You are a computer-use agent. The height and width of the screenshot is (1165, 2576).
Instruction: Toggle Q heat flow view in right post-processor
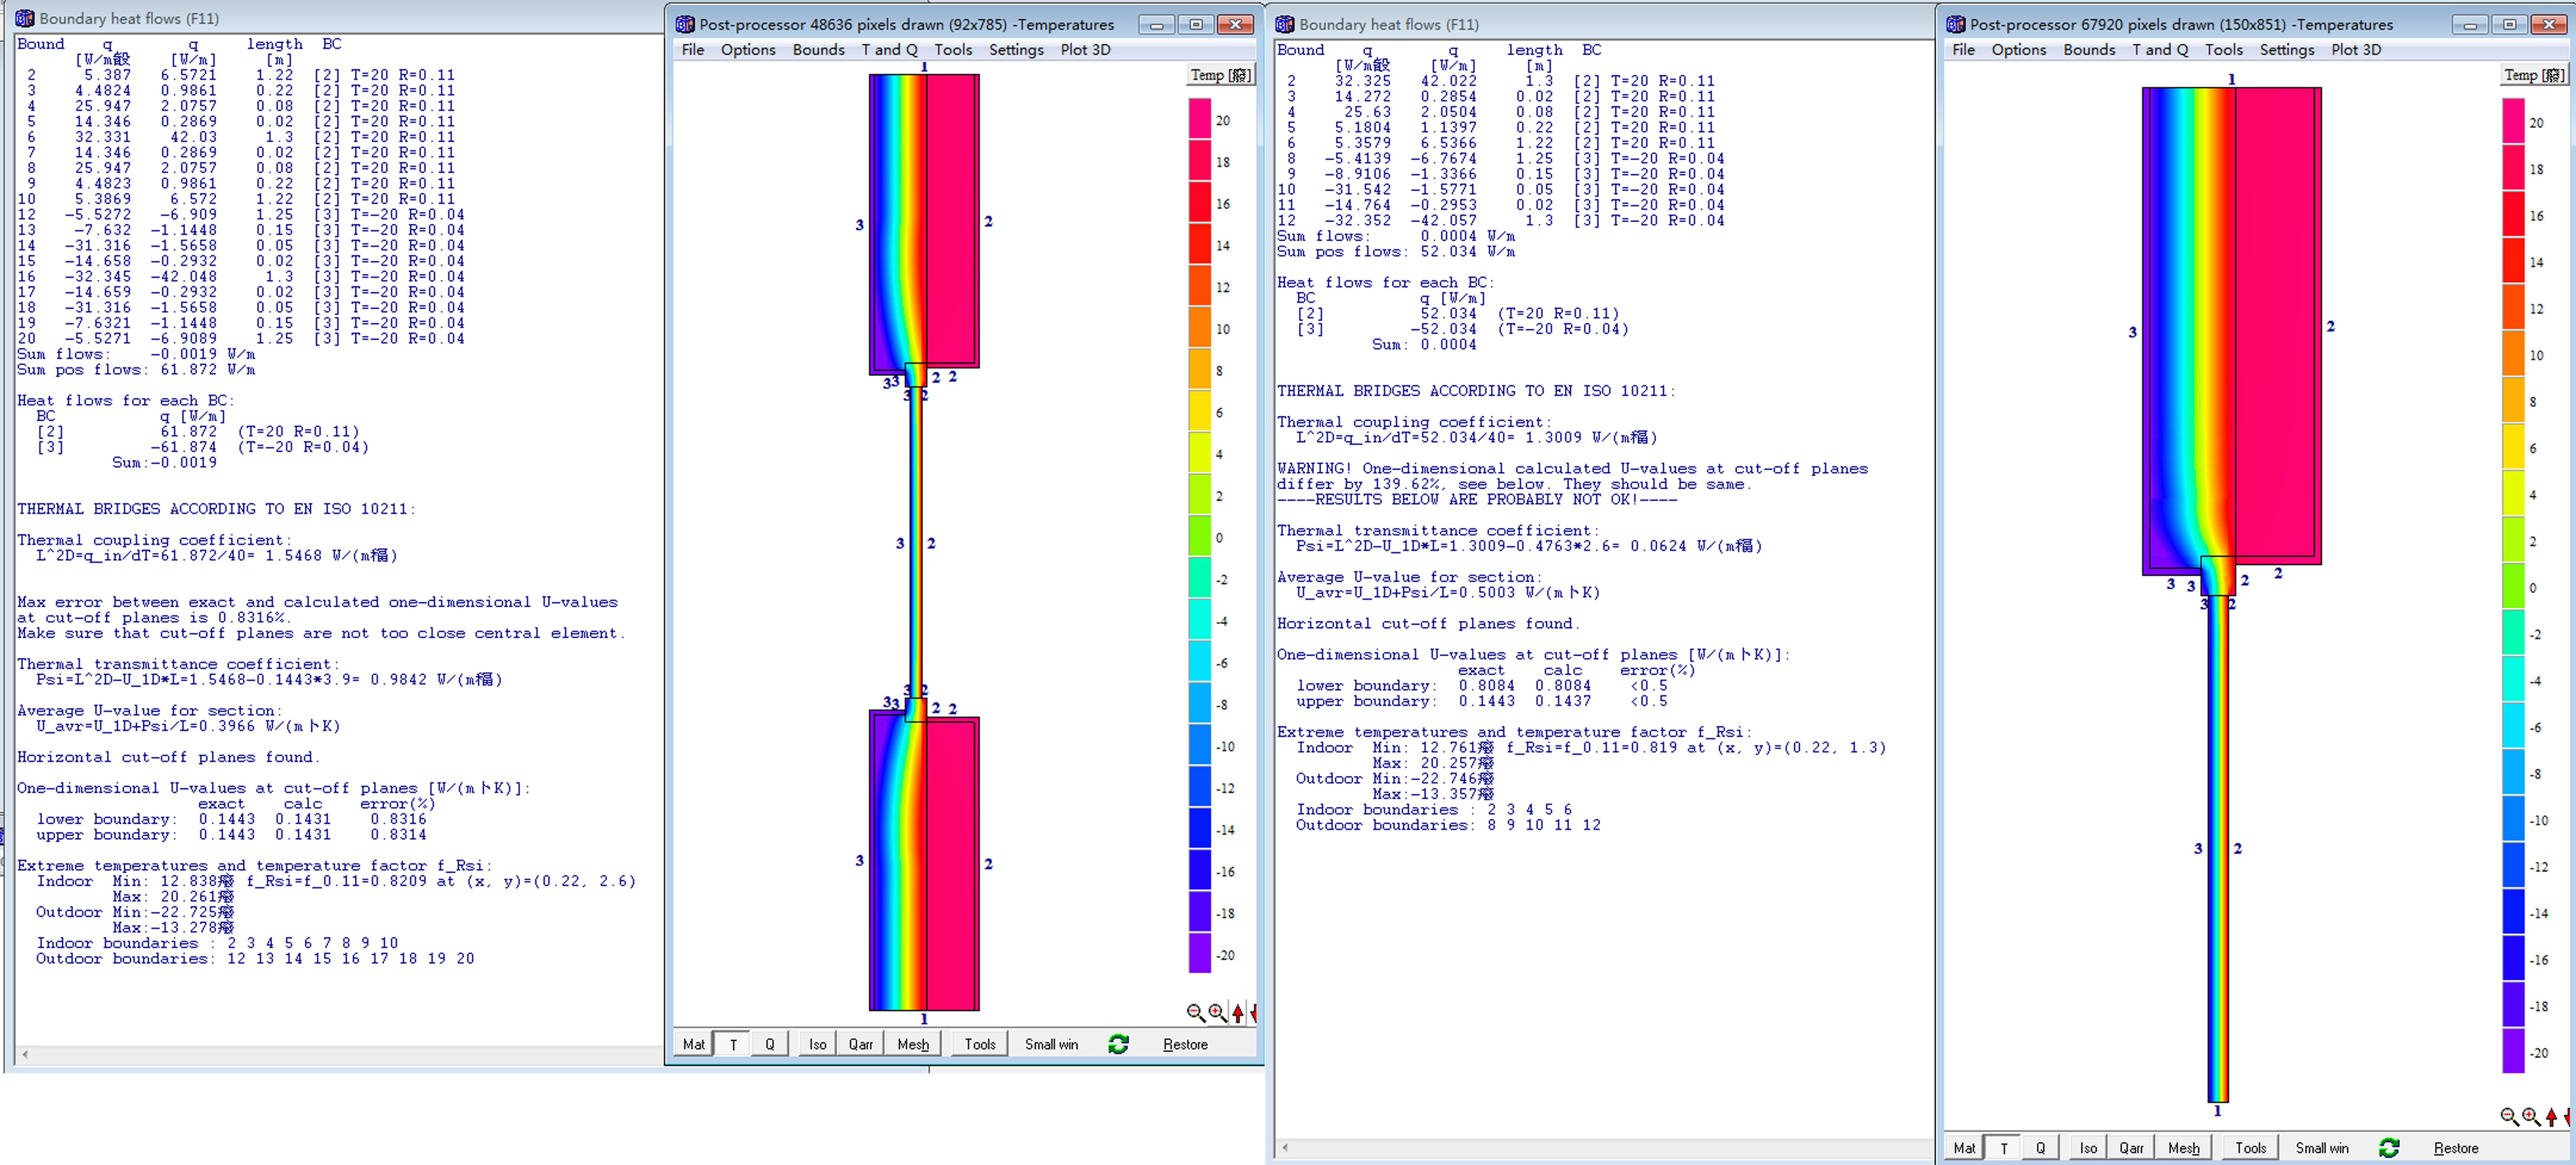pos(2040,1148)
